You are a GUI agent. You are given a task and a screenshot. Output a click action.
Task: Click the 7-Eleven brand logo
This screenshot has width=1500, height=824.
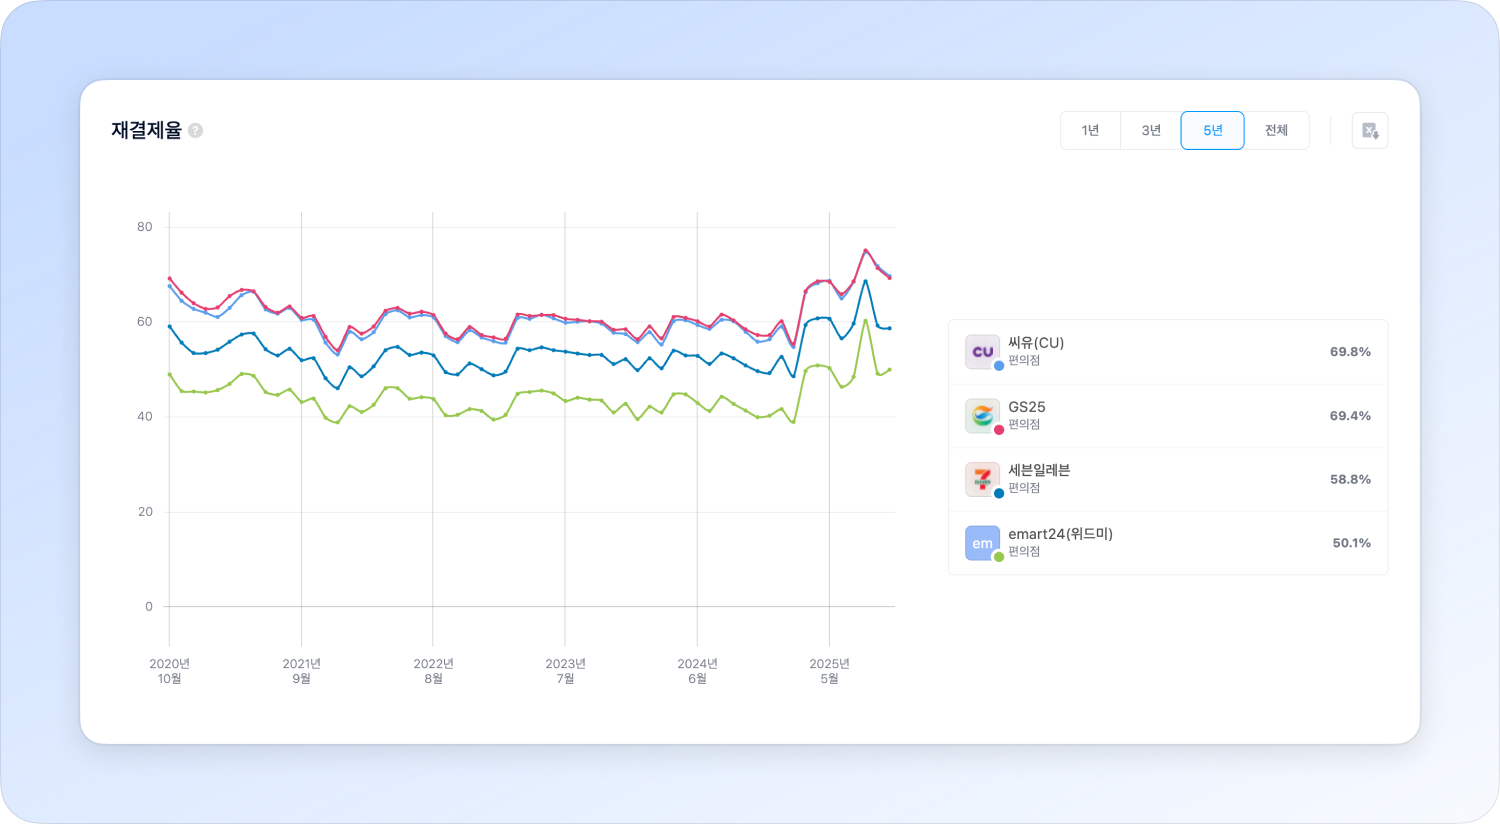982,479
